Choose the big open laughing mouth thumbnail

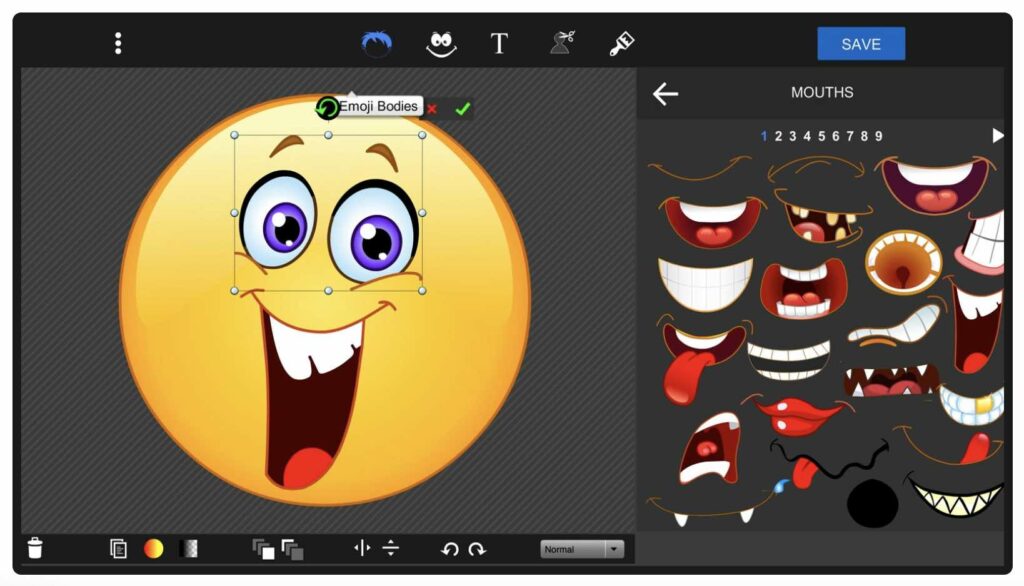point(935,184)
